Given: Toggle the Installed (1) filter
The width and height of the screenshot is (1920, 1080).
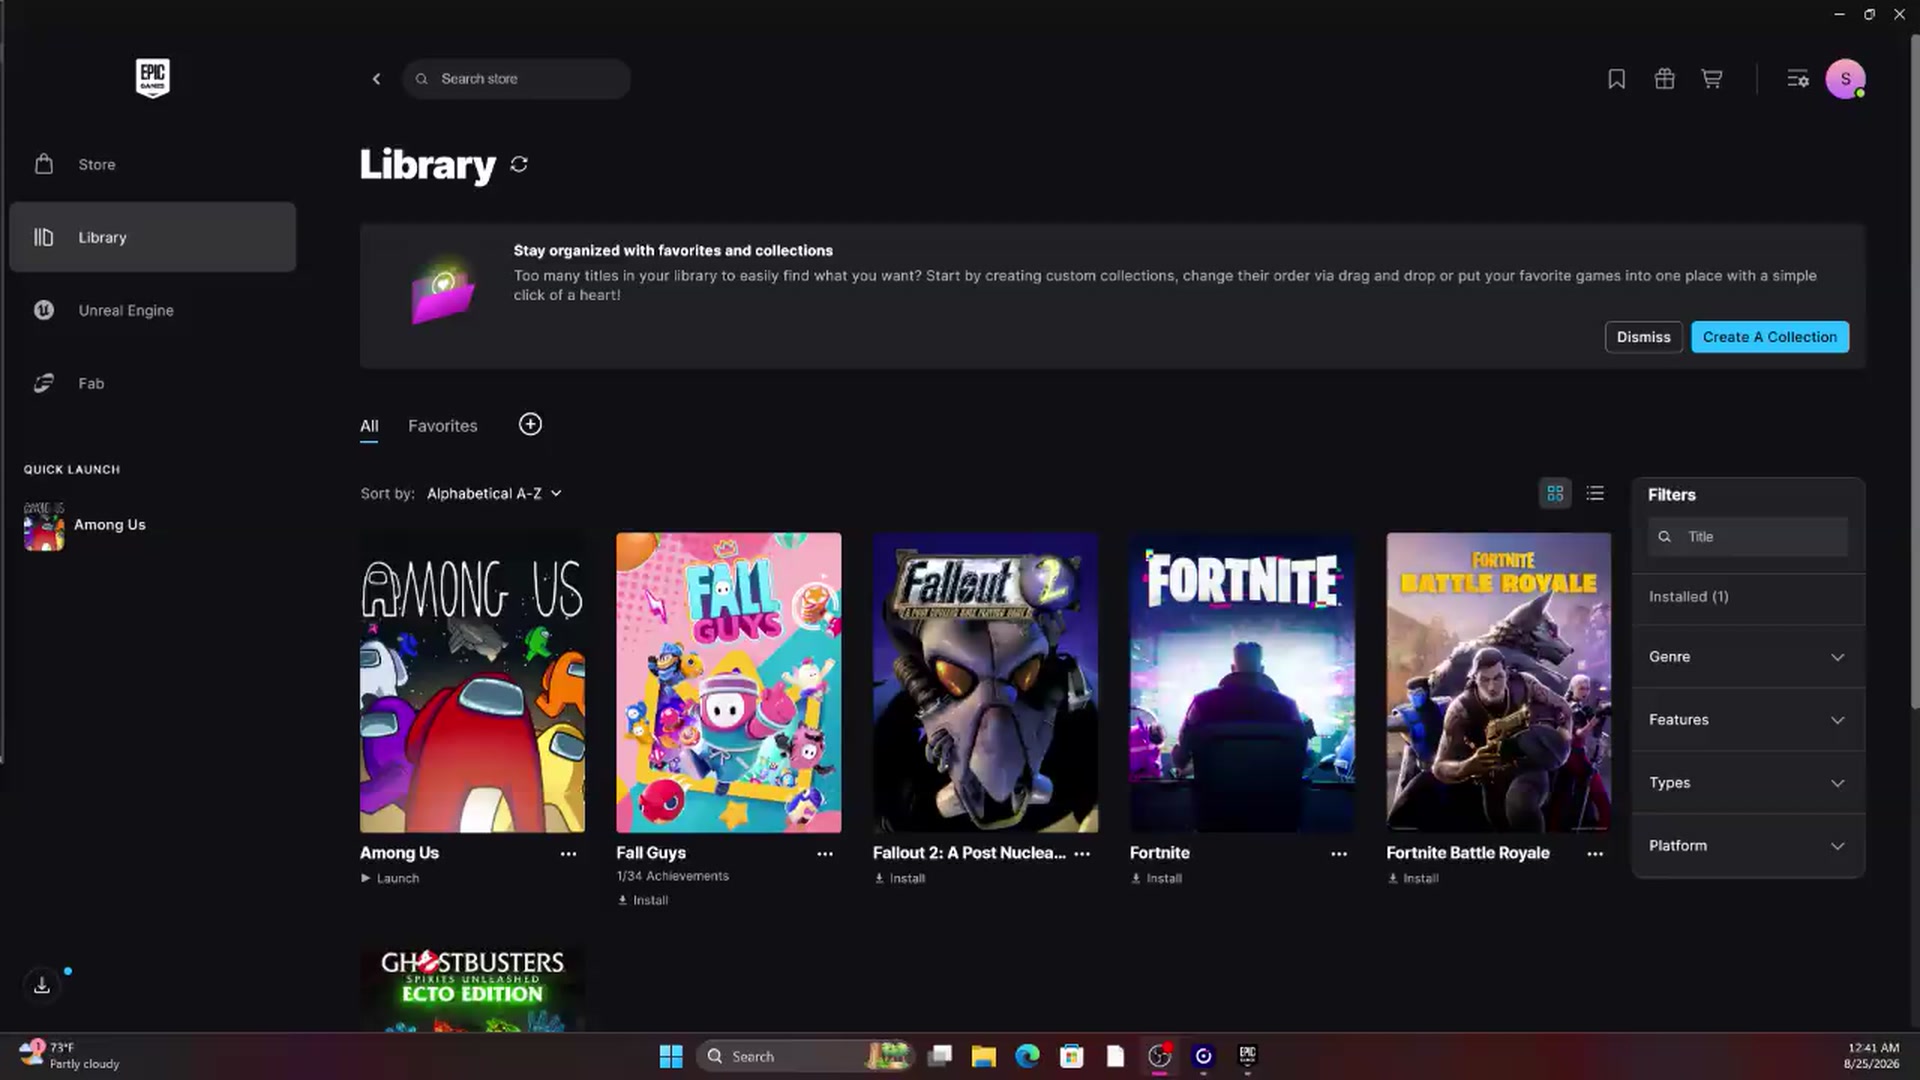Looking at the screenshot, I should pyautogui.click(x=1748, y=597).
